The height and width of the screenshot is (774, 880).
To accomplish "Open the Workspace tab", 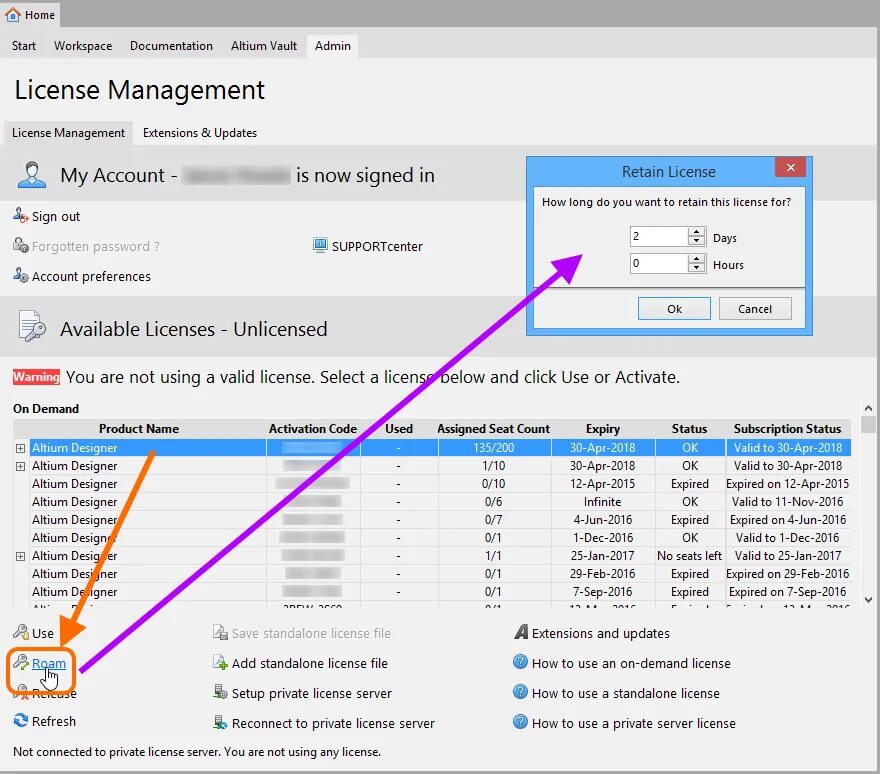I will [83, 46].
